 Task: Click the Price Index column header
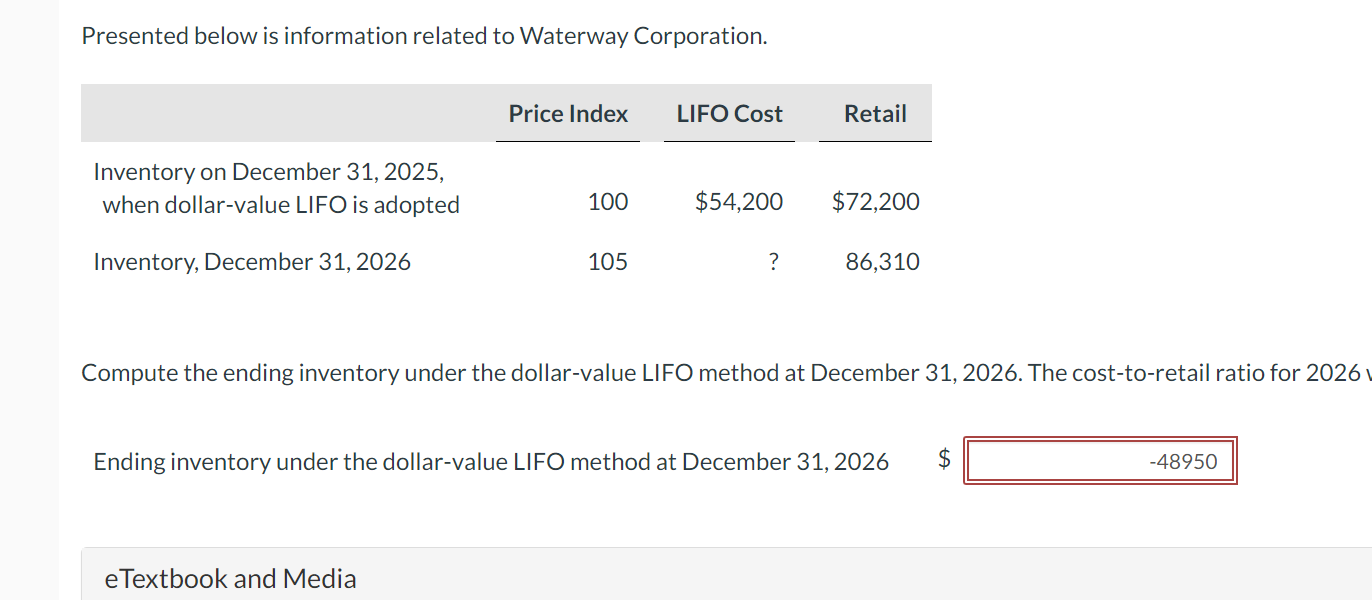568,114
